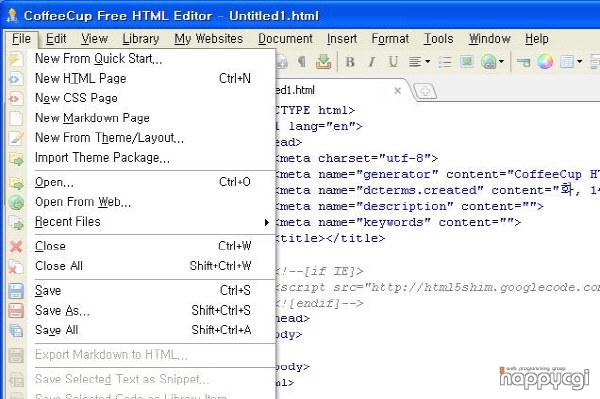Image resolution: width=600 pixels, height=399 pixels.
Task: Open the Document menu
Action: click(x=285, y=39)
